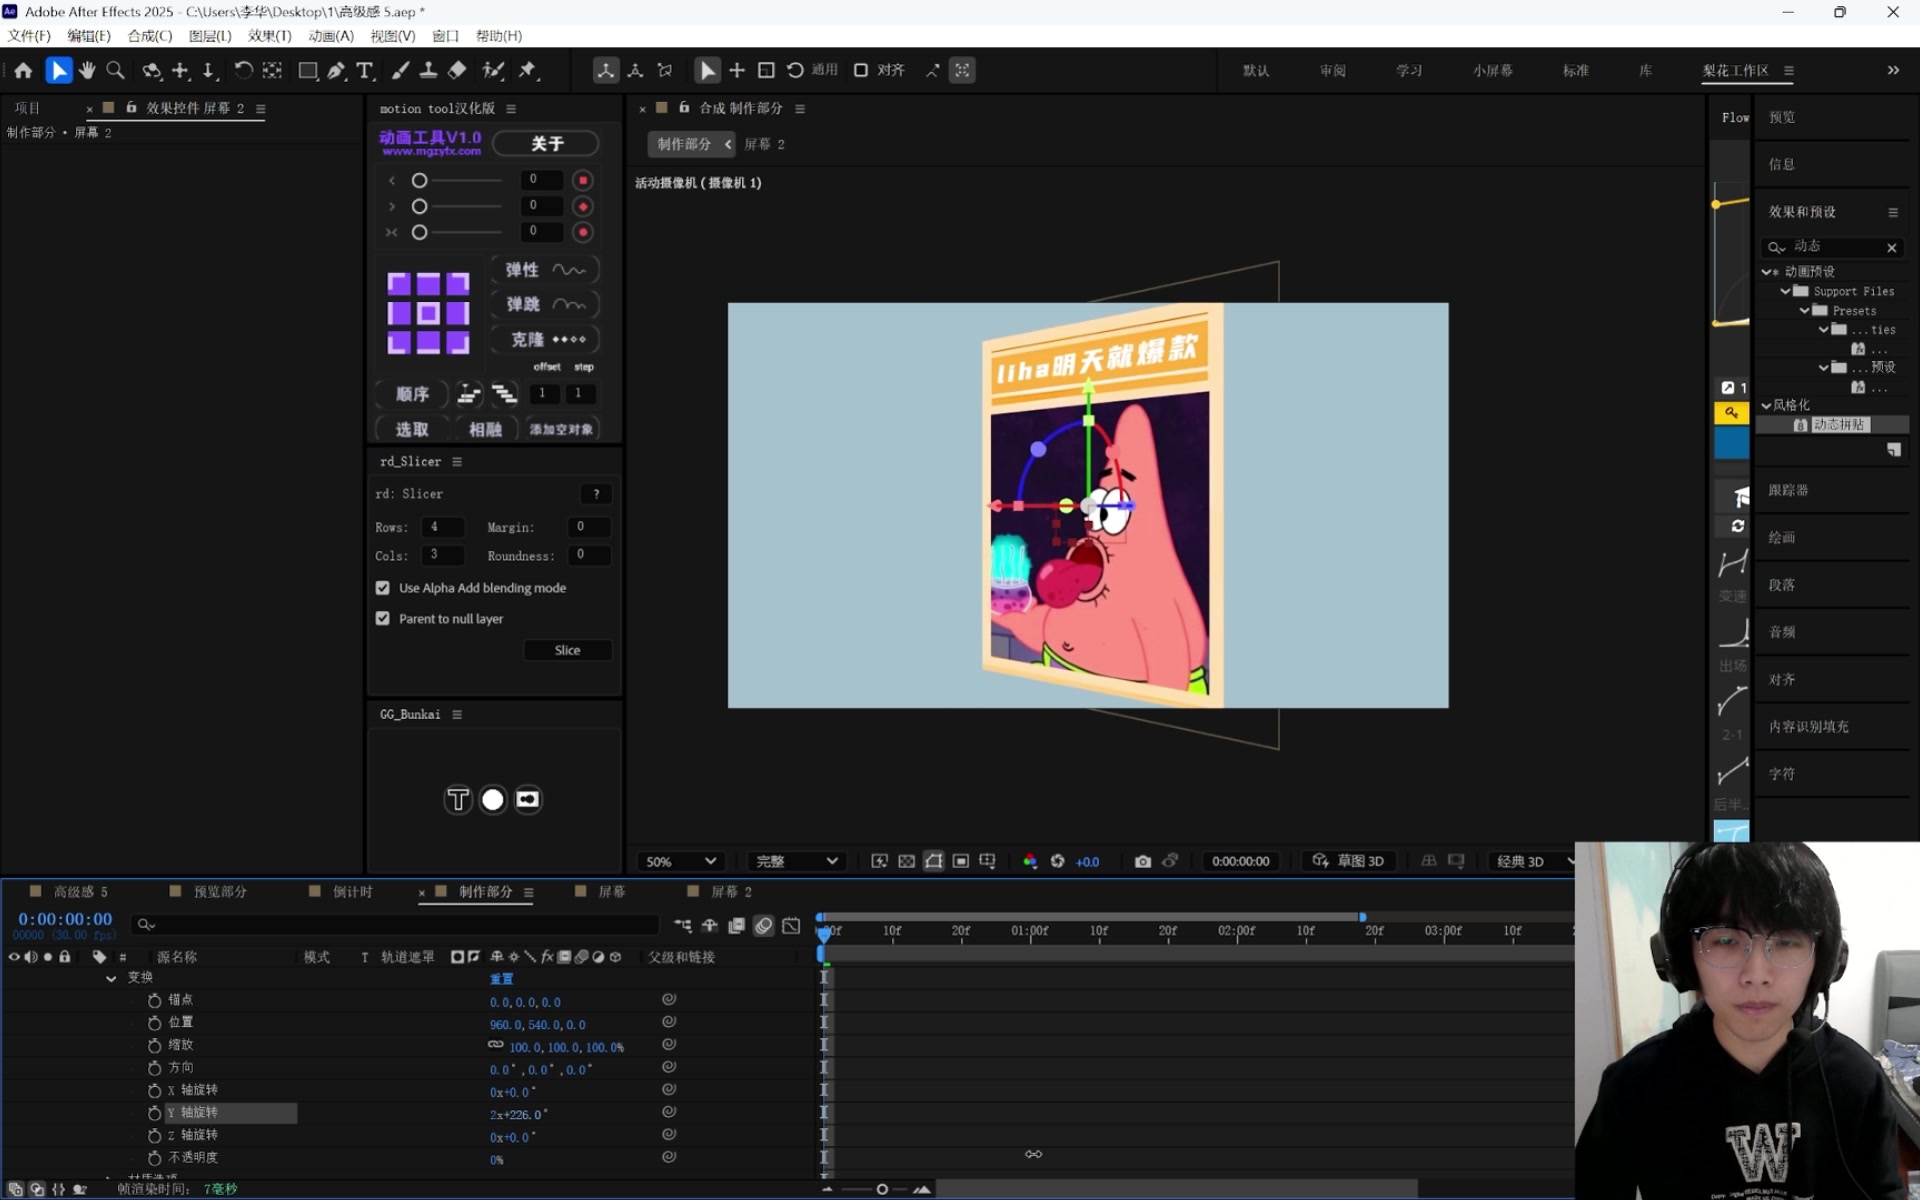
Task: Uncheck Use Alpha Add blending mode
Action: 383,588
